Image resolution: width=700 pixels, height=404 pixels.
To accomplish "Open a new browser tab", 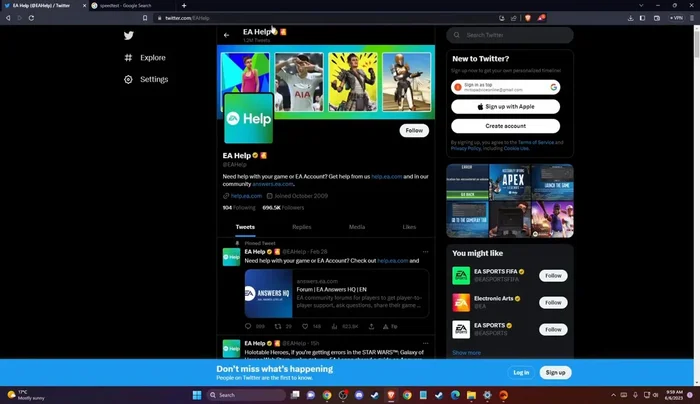I will [184, 5].
